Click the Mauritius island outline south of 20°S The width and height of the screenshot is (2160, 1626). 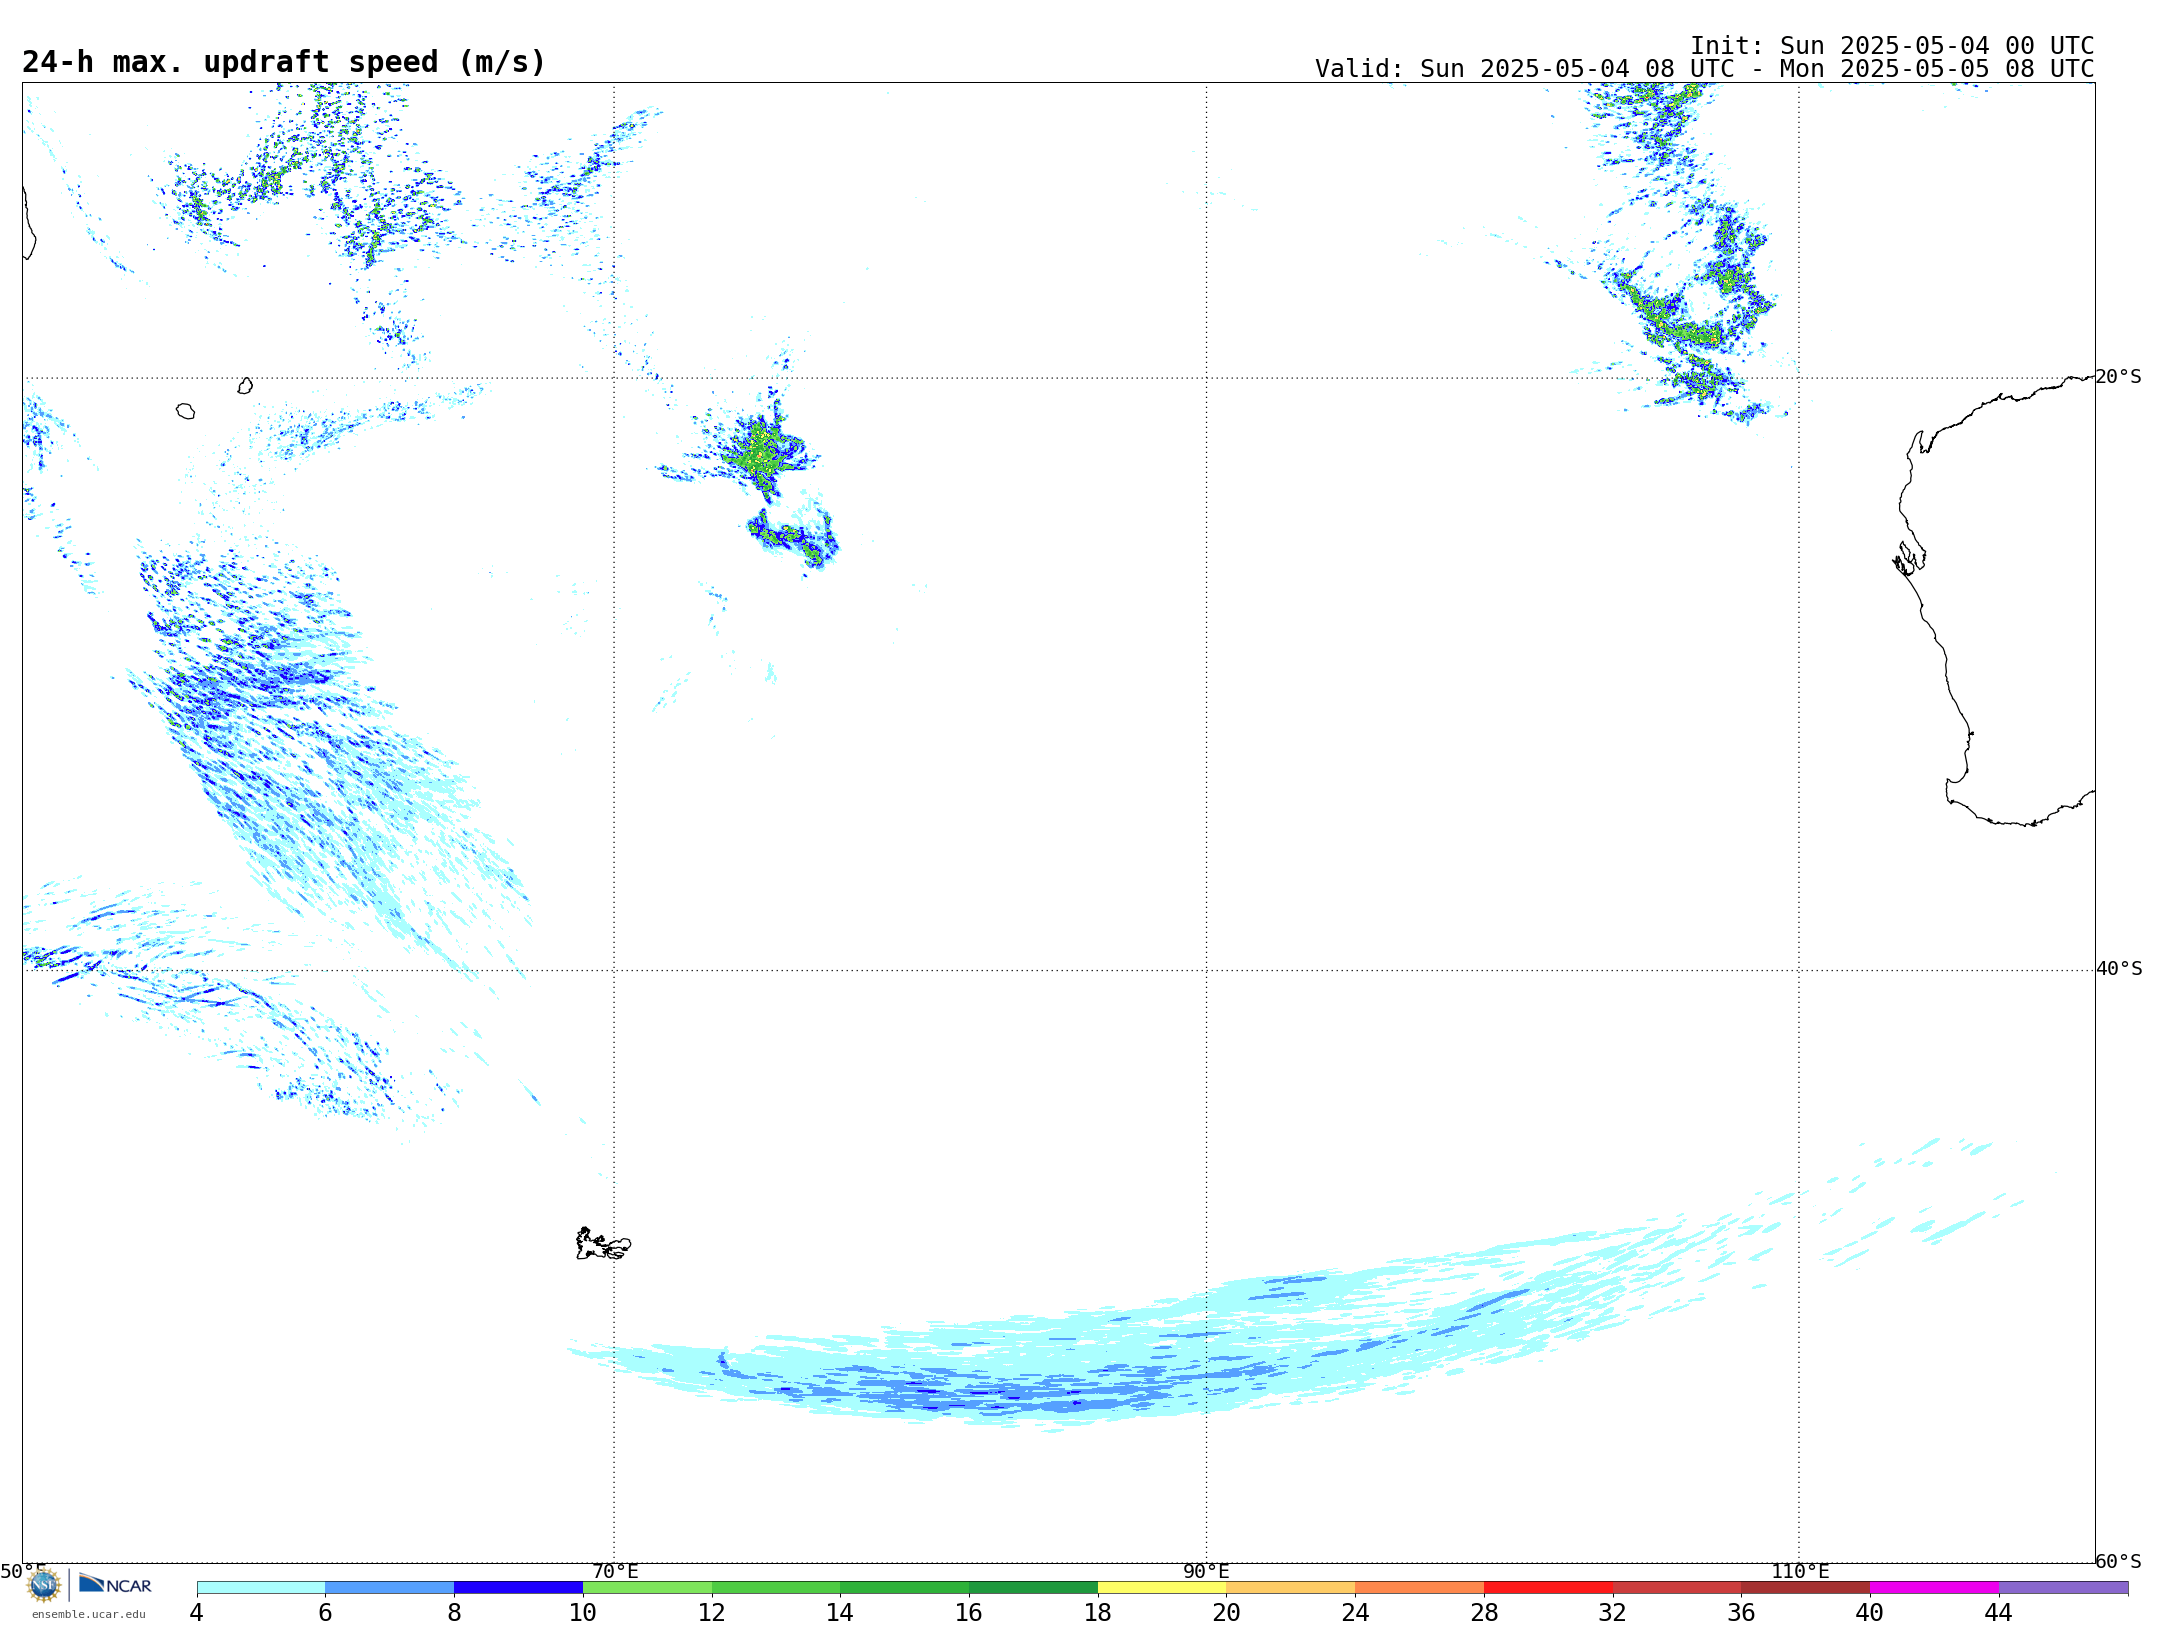click(245, 386)
